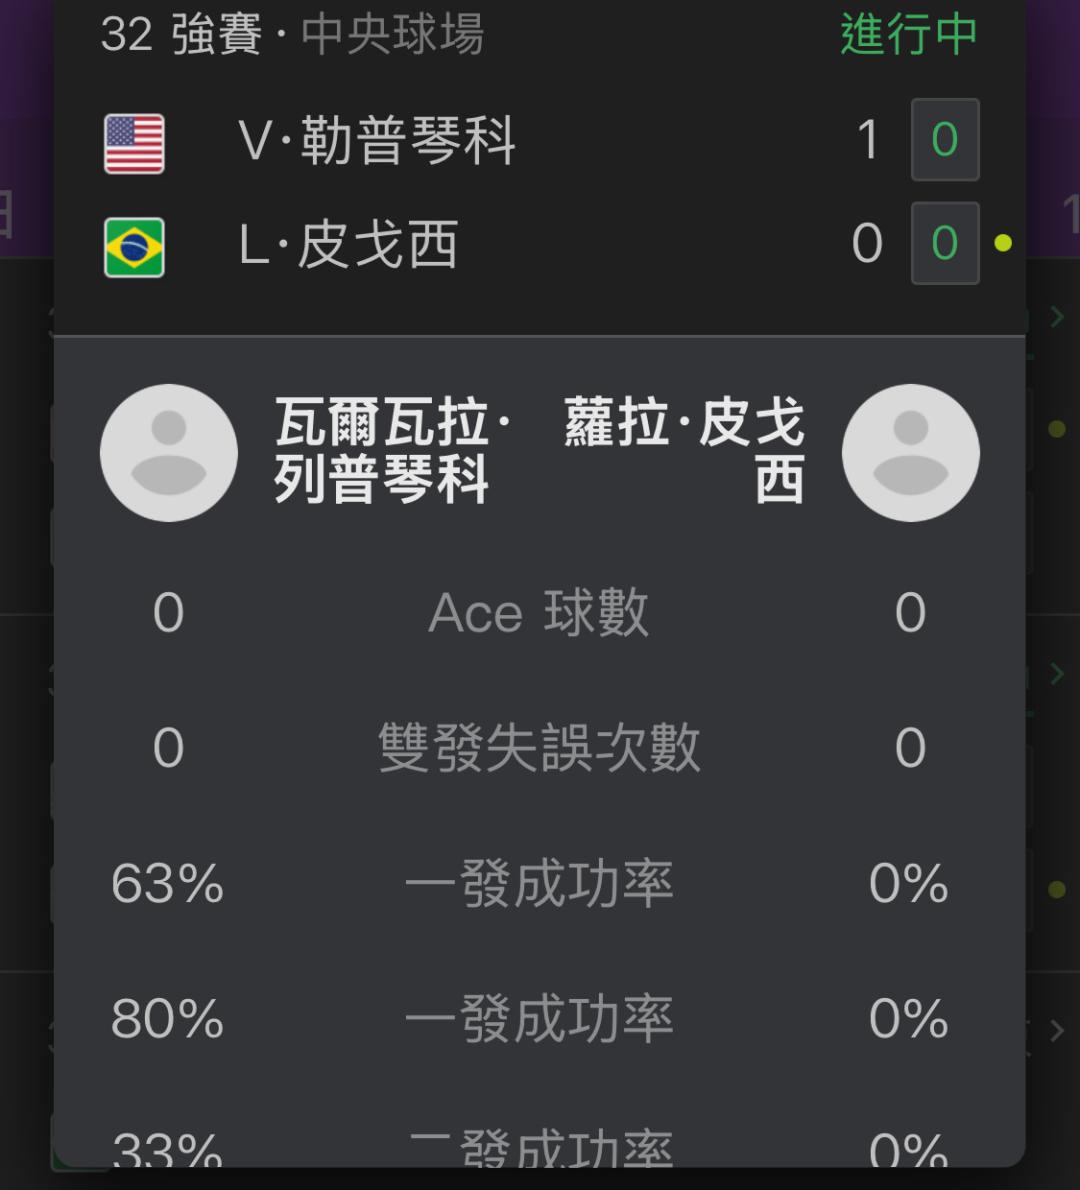
Task: Select player V·勒普琴科 in the scoreboard
Action: coord(377,140)
